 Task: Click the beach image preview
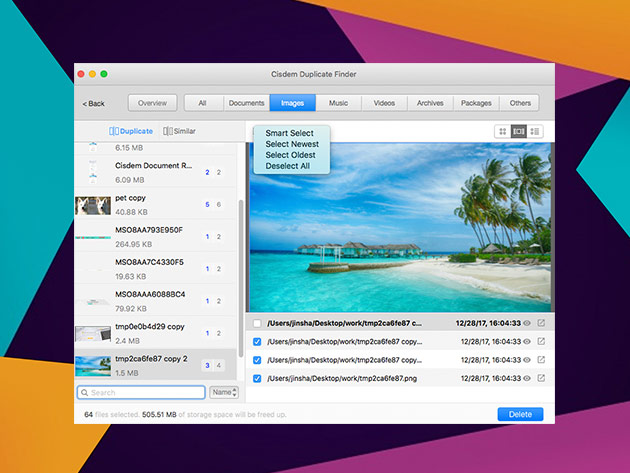[x=400, y=227]
